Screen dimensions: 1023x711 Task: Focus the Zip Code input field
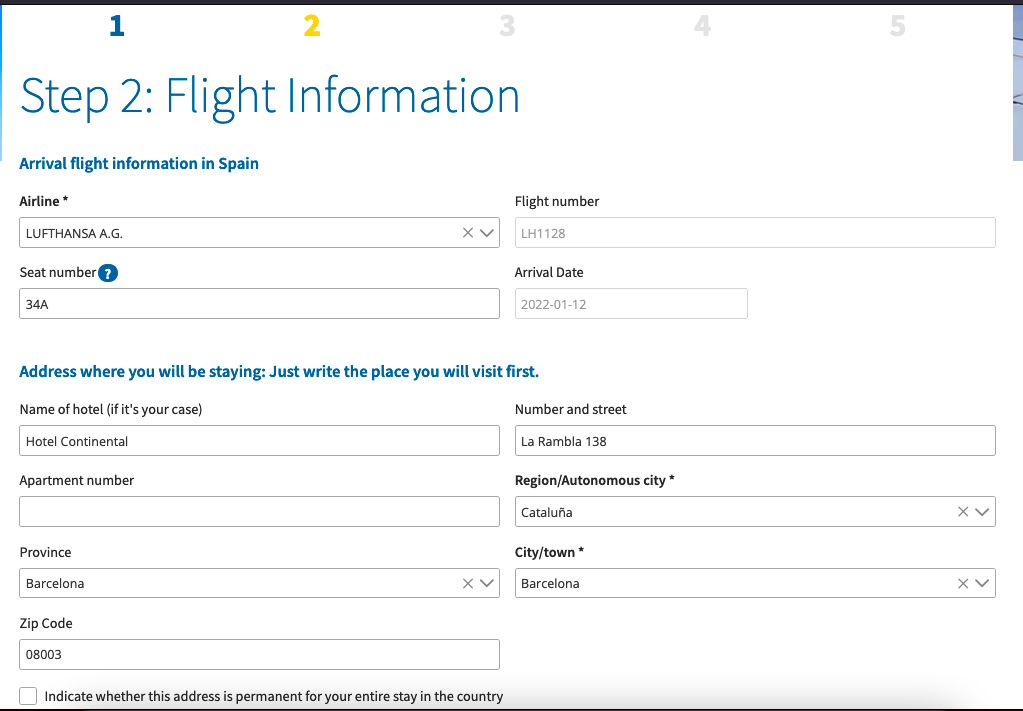tap(259, 654)
